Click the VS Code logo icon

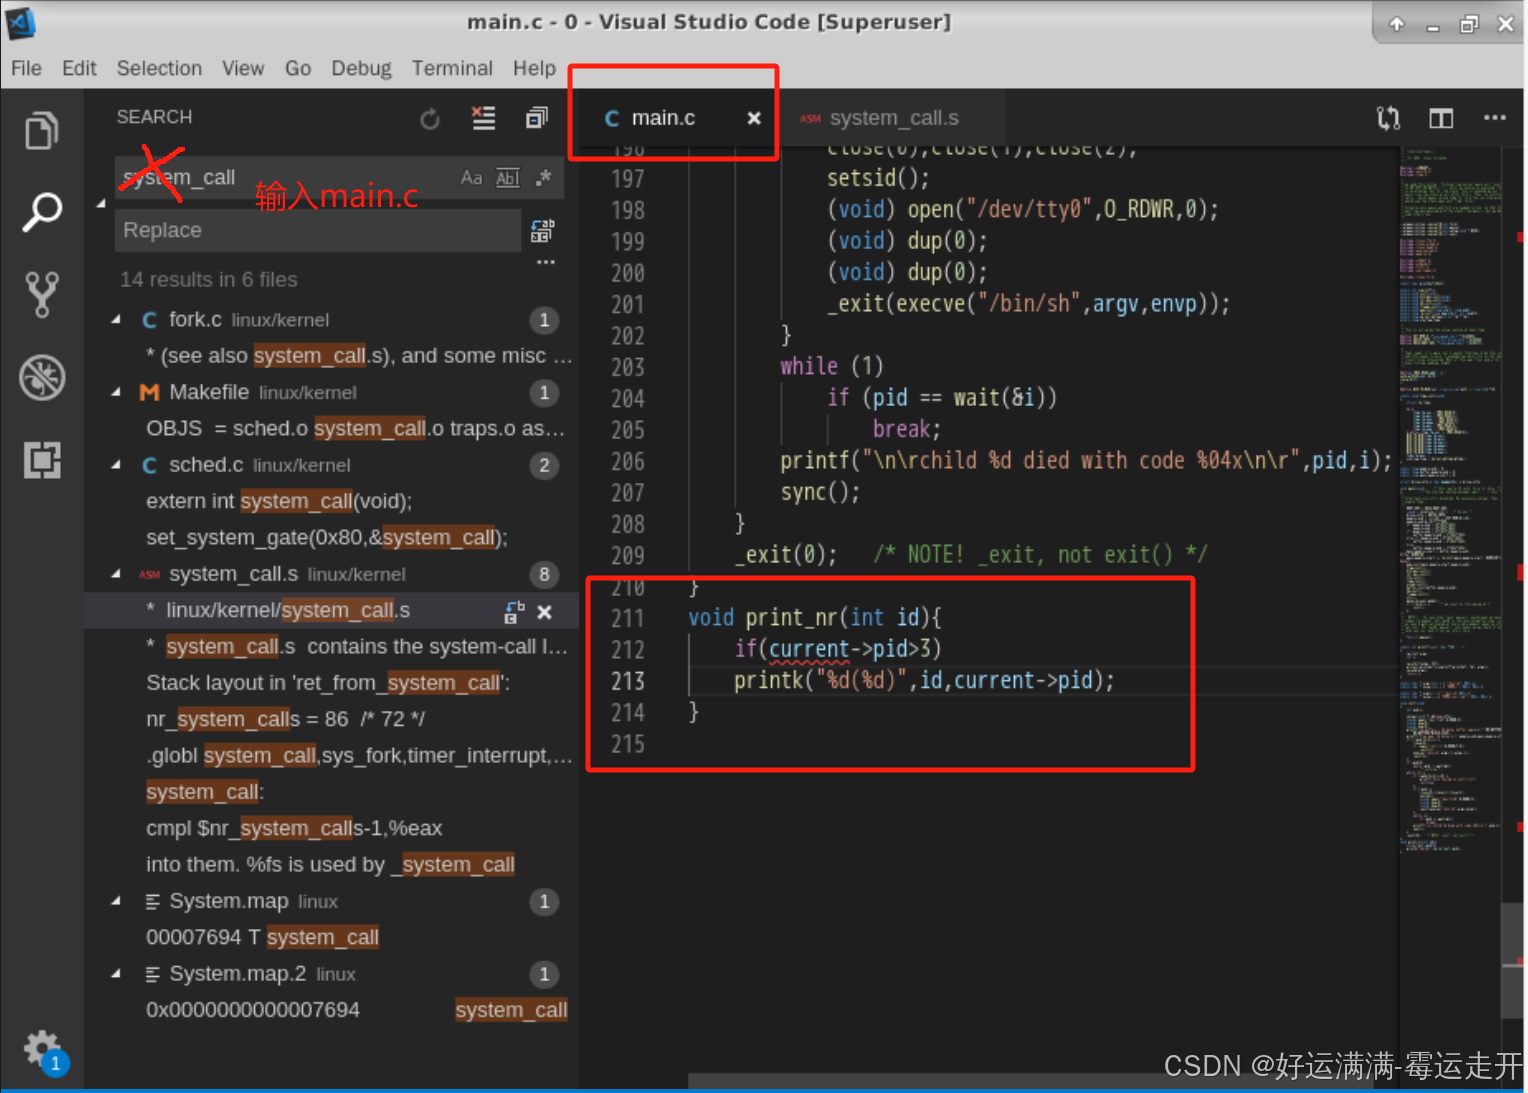(20, 22)
